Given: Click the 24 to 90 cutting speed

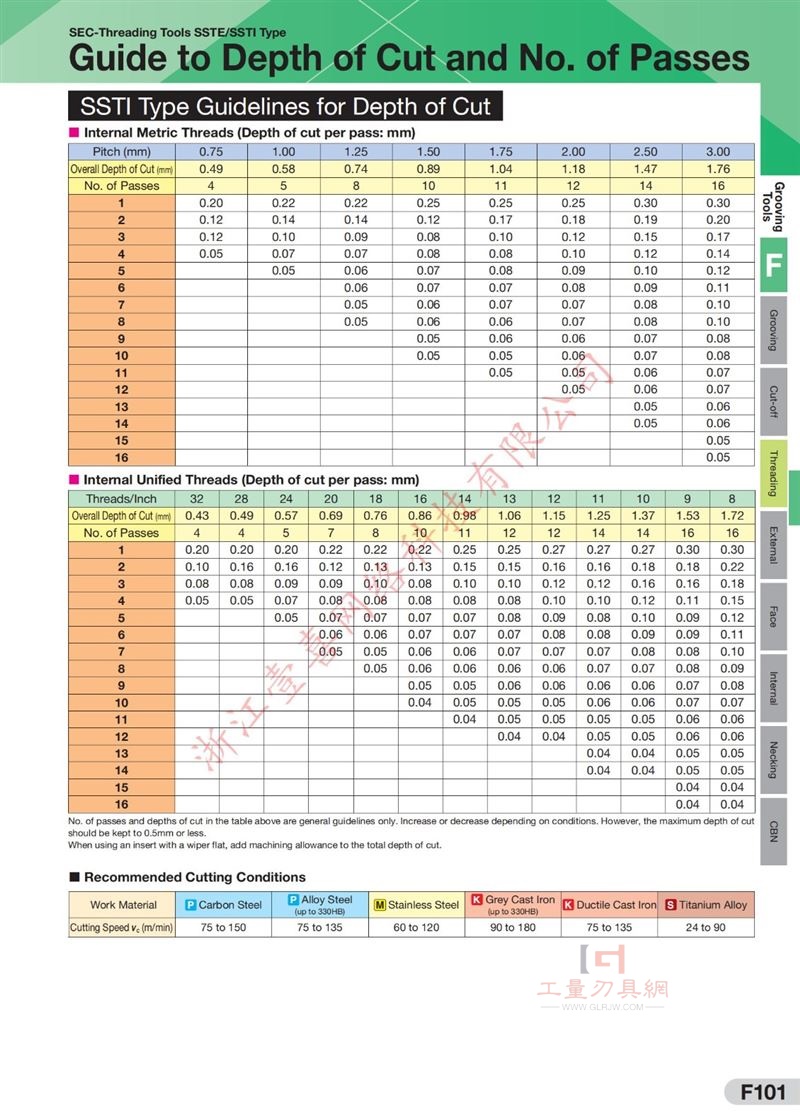Looking at the screenshot, I should click(x=706, y=927).
